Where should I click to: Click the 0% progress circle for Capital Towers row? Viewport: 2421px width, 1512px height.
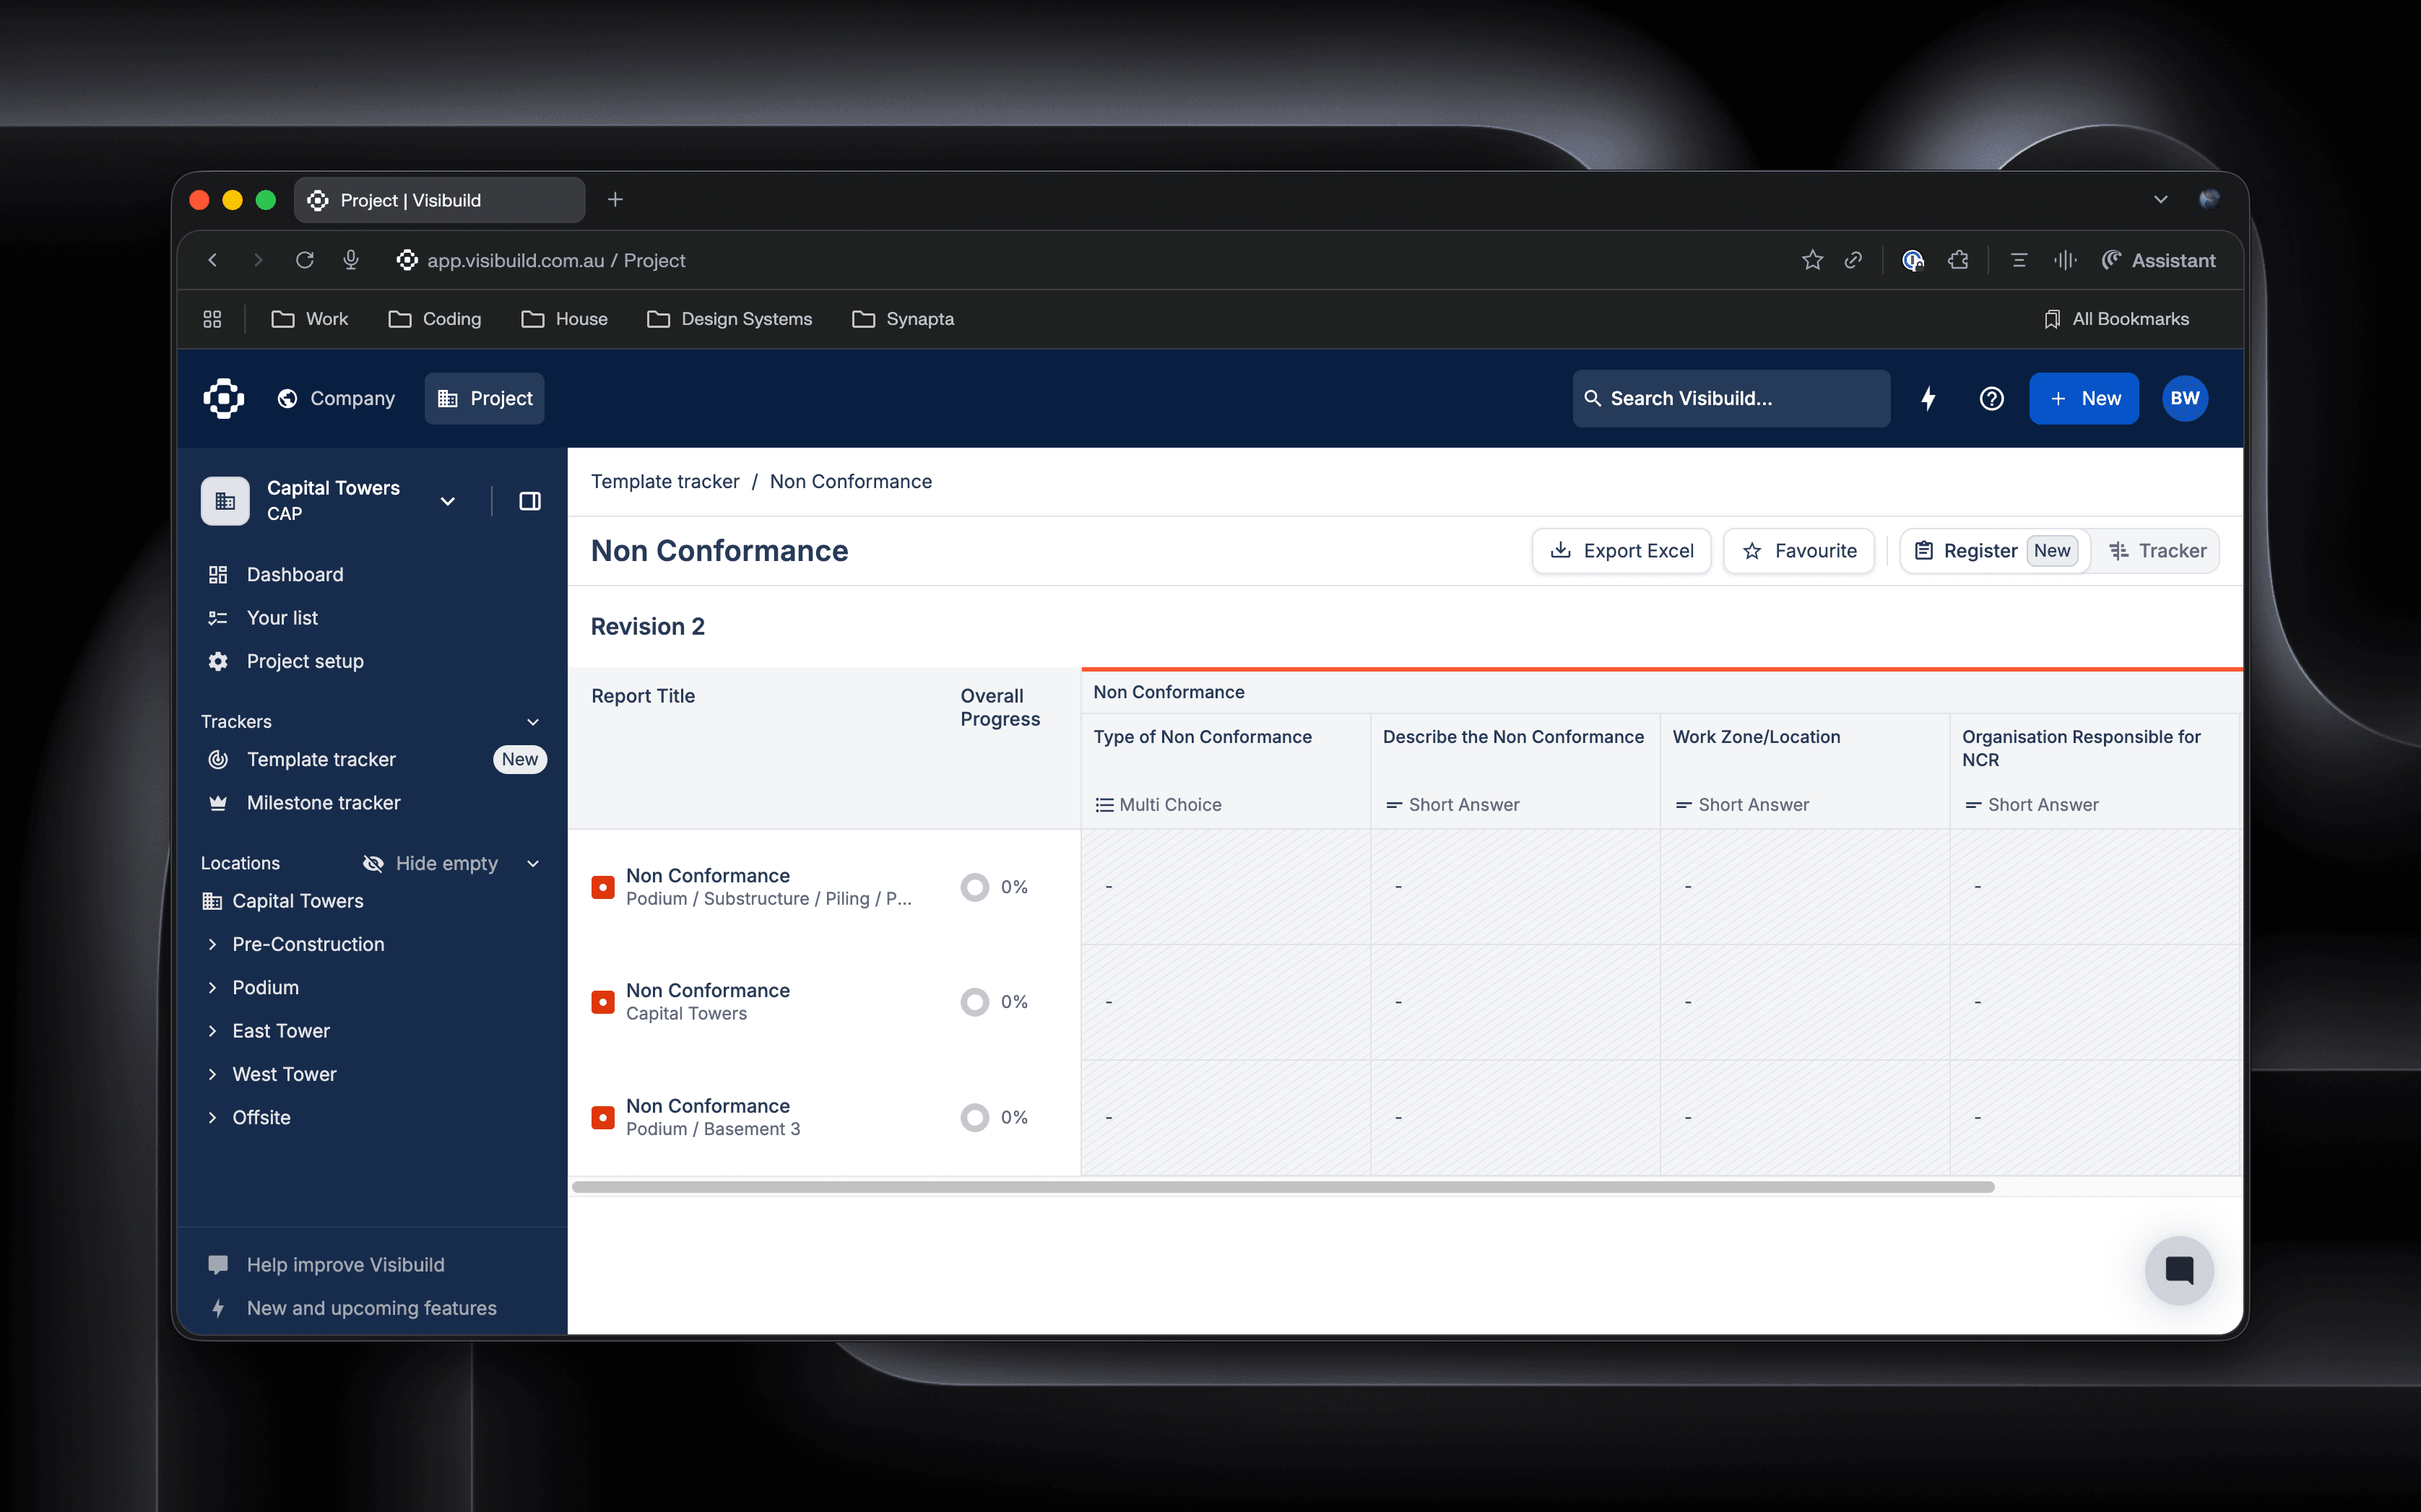coord(974,1001)
